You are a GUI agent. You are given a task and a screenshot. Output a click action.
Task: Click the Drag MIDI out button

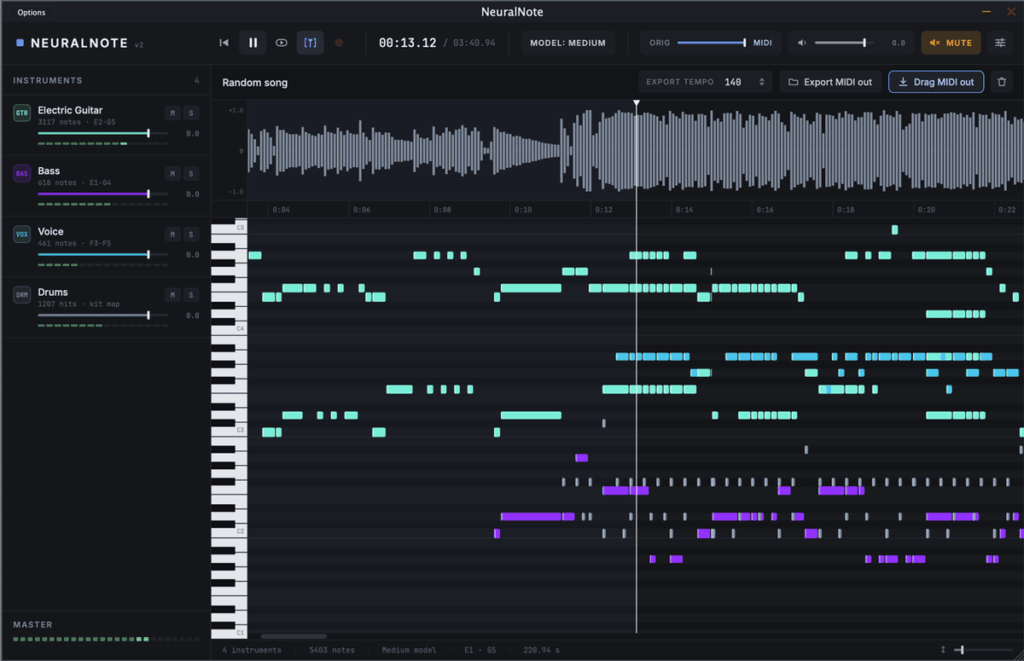click(936, 82)
